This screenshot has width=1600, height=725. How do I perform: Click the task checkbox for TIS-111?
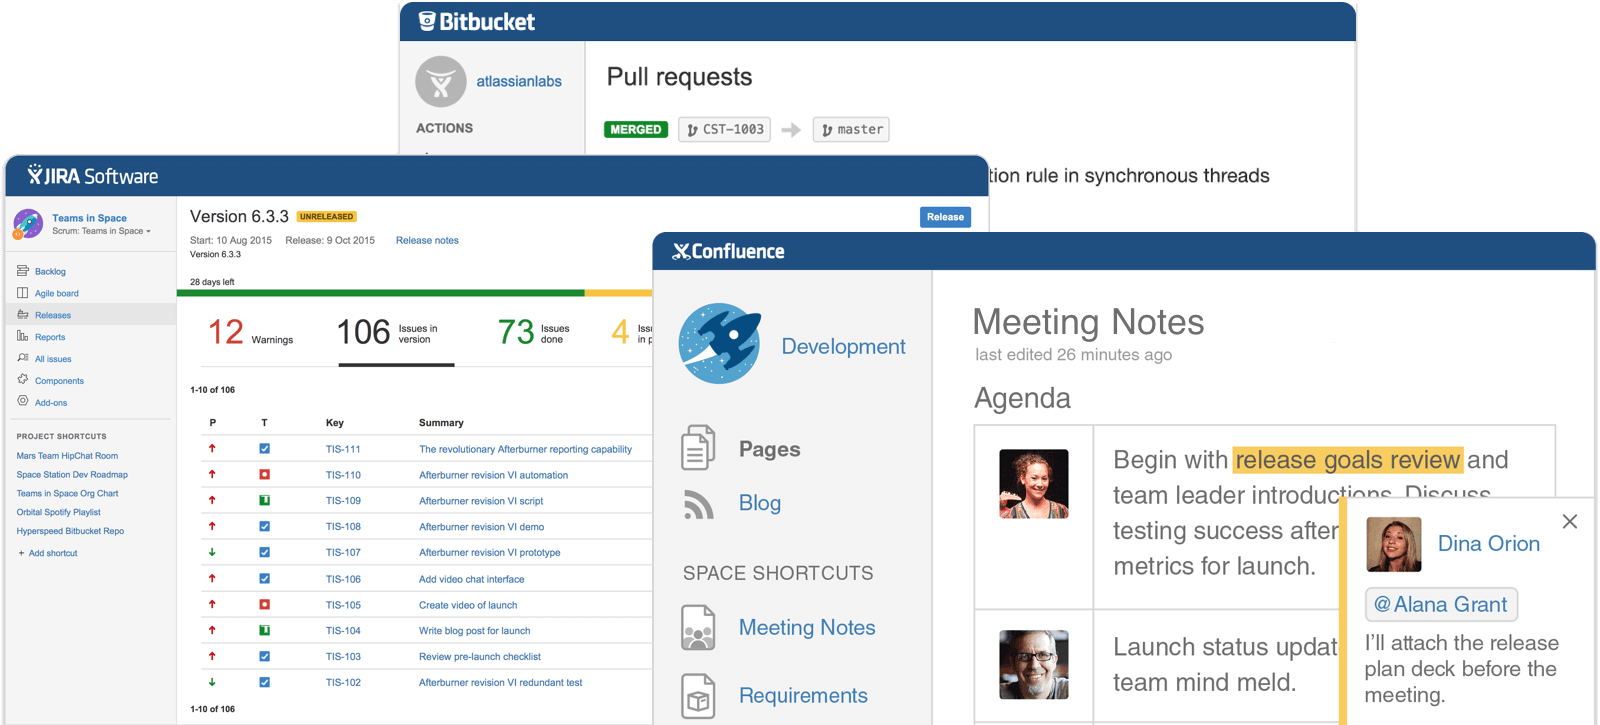pyautogui.click(x=264, y=449)
